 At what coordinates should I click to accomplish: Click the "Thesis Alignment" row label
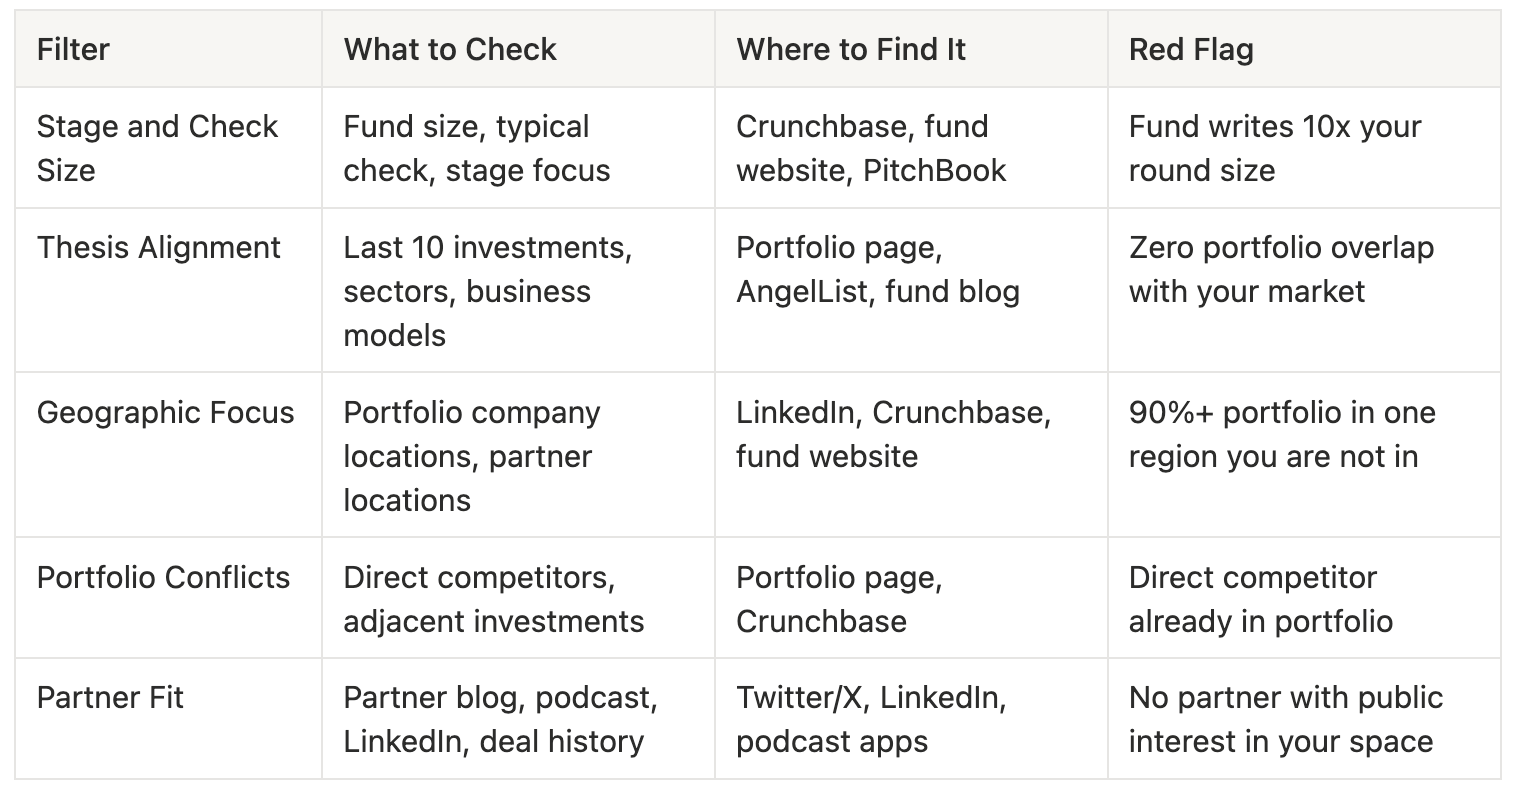click(158, 248)
